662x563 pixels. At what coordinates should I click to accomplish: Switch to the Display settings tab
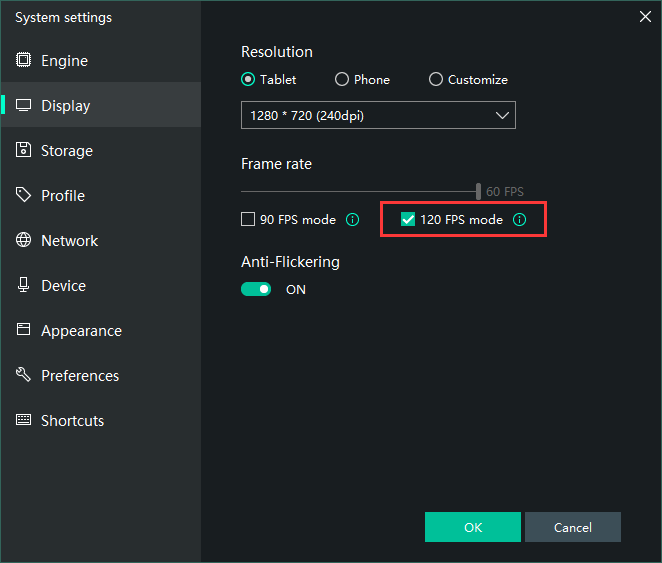tap(66, 106)
